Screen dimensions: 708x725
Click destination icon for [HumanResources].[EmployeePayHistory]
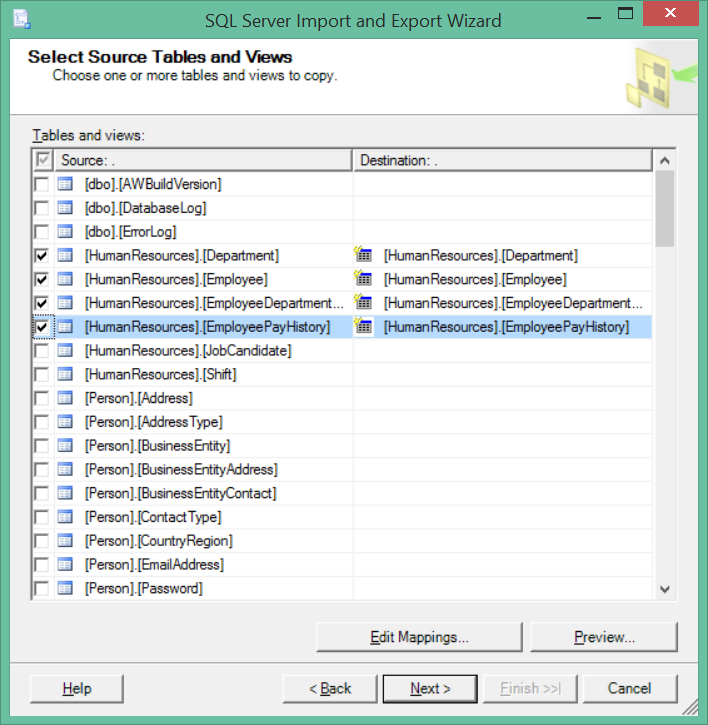coord(363,326)
